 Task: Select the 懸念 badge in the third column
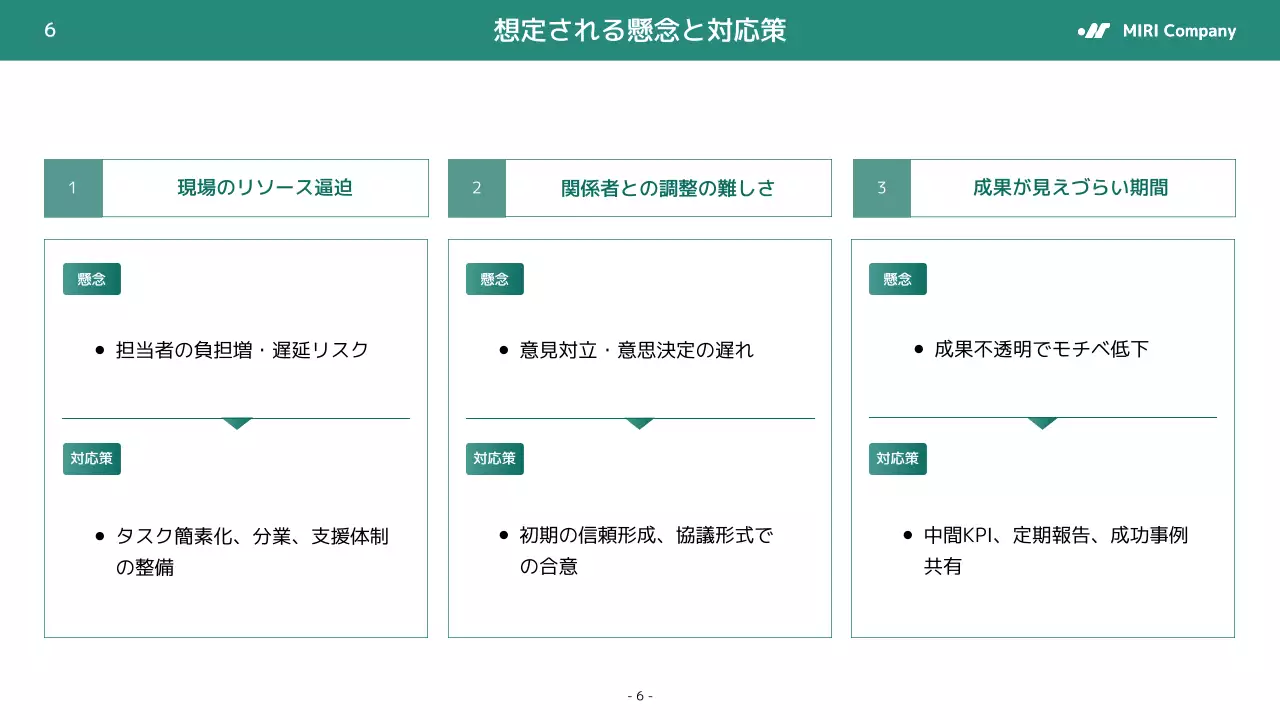point(897,278)
